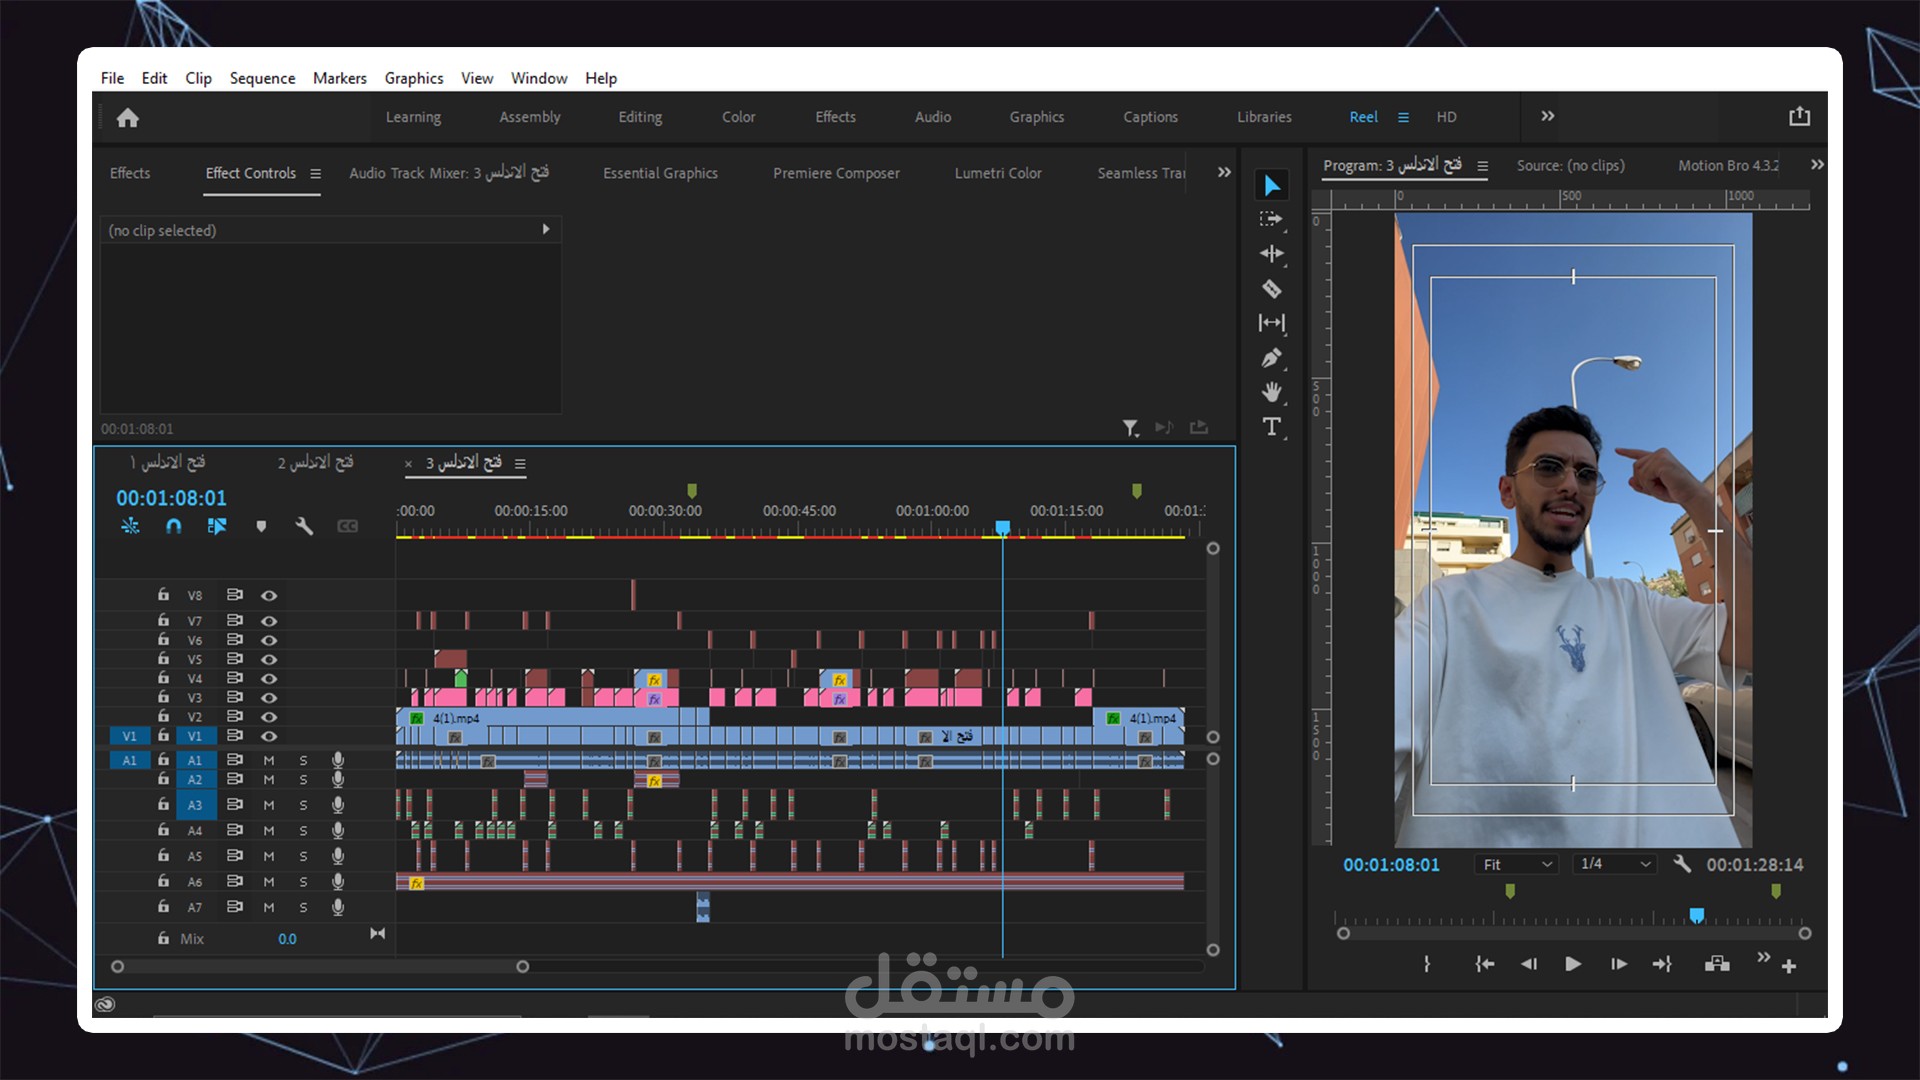Select the Ripple Edit tool
This screenshot has height=1080, width=1920.
(x=1271, y=254)
